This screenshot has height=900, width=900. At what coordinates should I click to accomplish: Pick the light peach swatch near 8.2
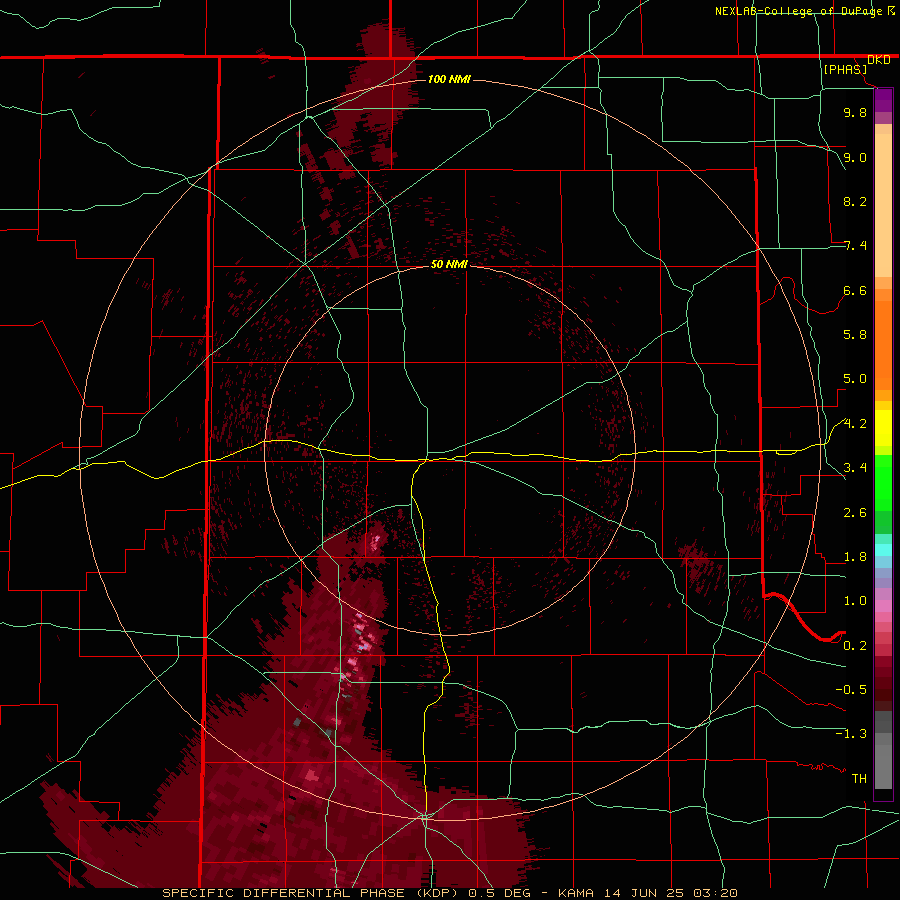coord(883,205)
